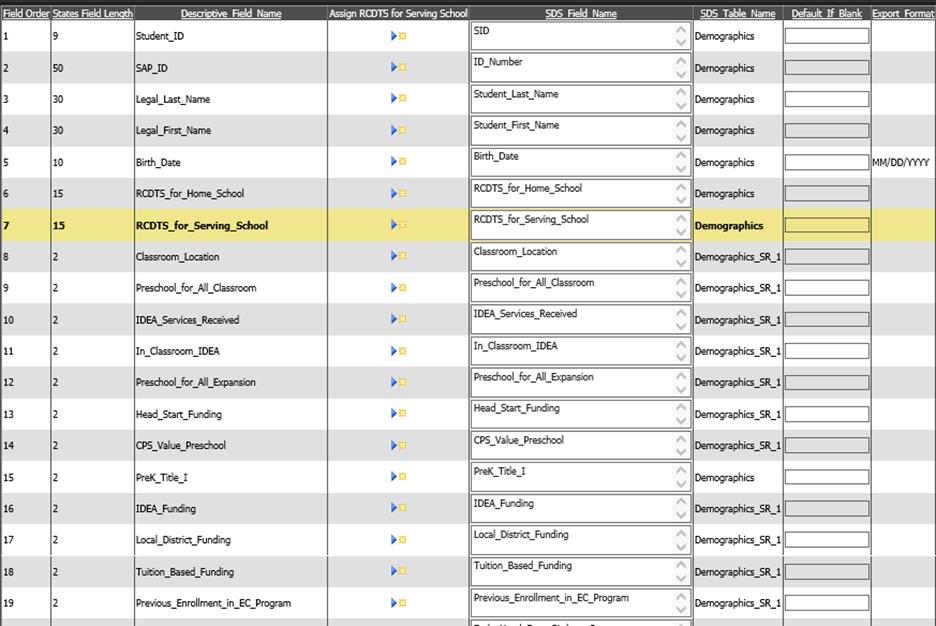Click the Birth_Date SDS field name text box
Screen dimensions: 936x626
point(572,162)
